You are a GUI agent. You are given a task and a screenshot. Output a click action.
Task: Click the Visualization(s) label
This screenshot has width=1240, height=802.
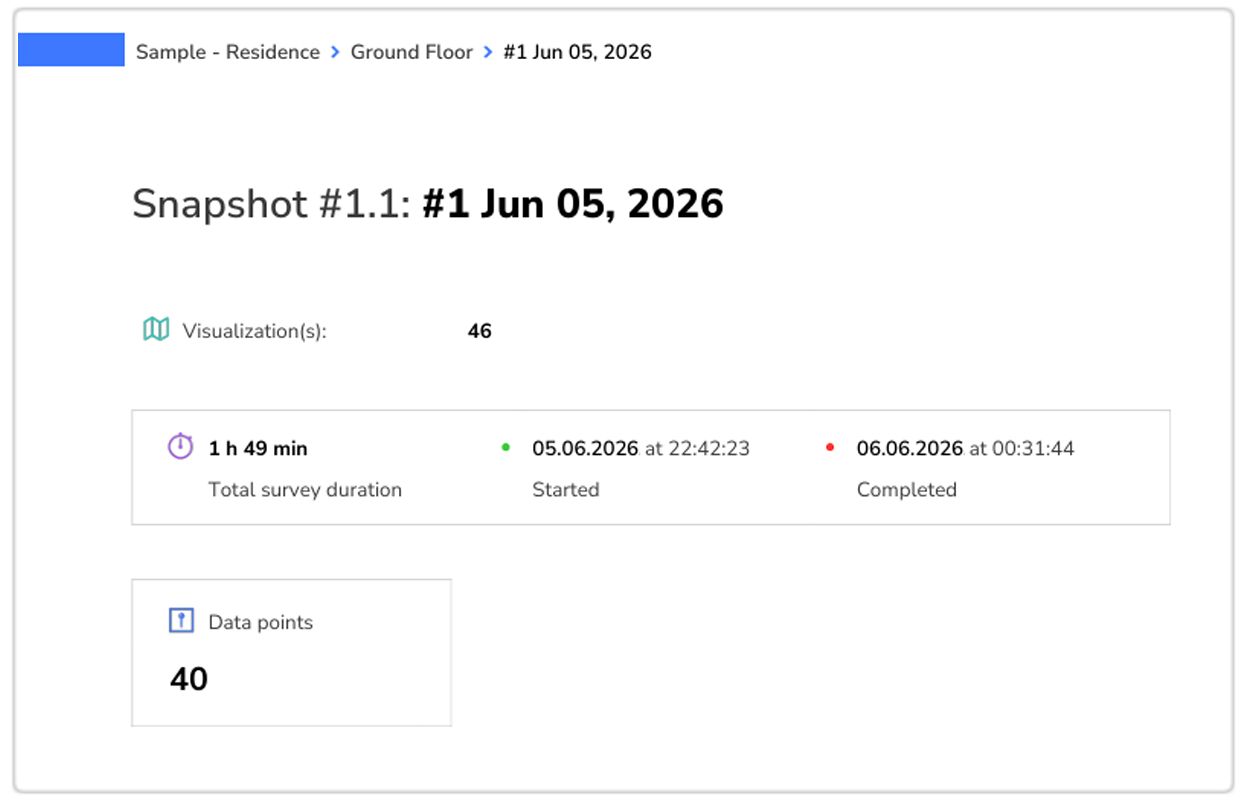point(254,331)
